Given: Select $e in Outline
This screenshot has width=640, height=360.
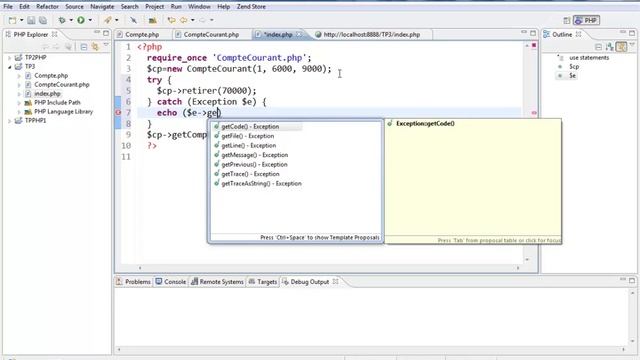Looking at the screenshot, I should pos(572,76).
